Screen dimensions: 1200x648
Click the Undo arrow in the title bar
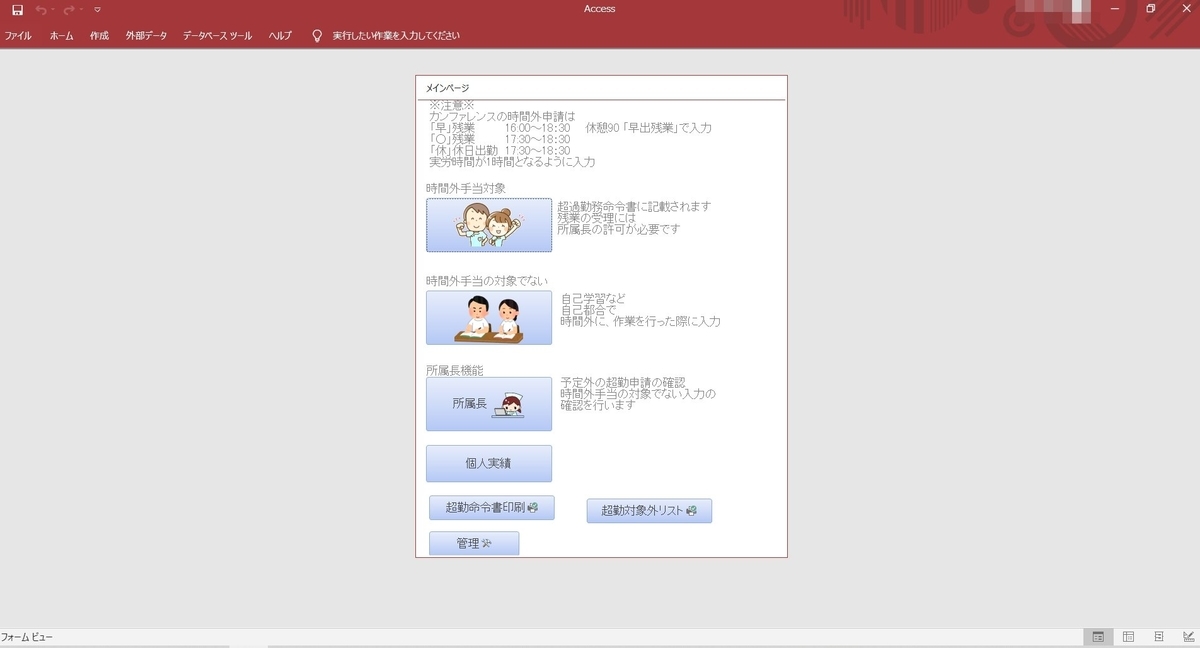(41, 9)
